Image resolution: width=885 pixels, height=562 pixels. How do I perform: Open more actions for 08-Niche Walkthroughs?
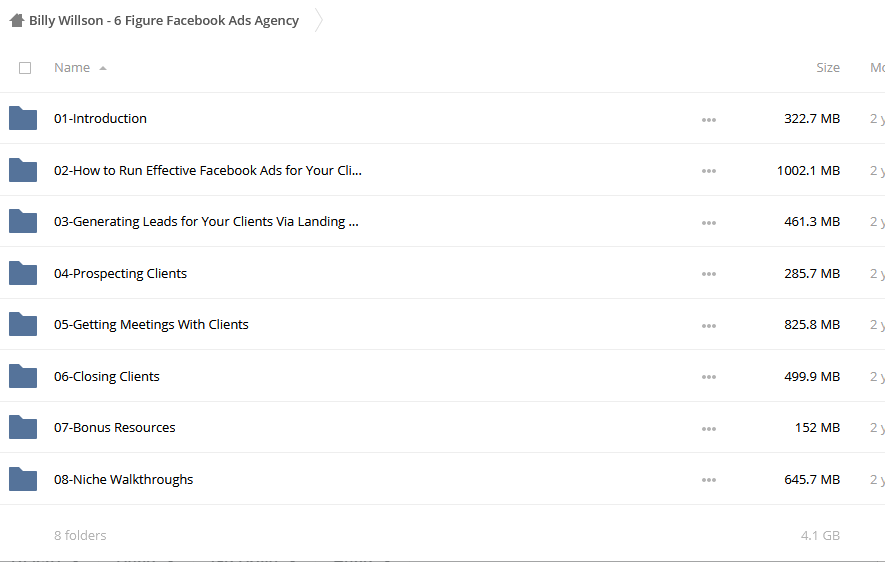pos(709,480)
